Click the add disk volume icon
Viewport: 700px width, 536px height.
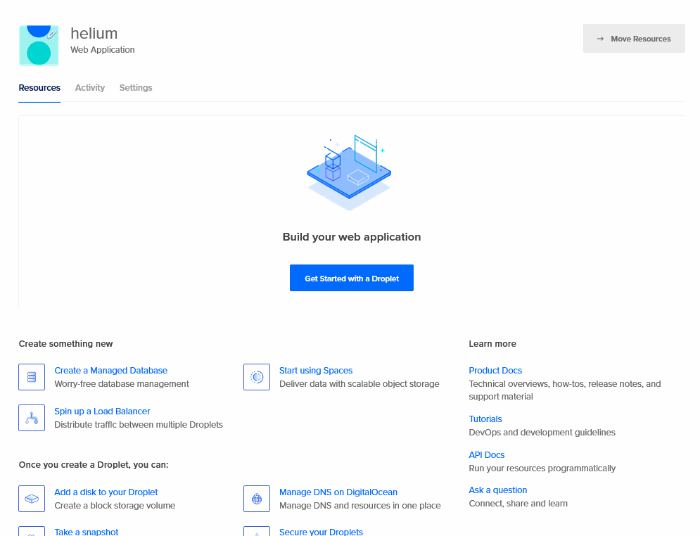pyautogui.click(x=32, y=498)
